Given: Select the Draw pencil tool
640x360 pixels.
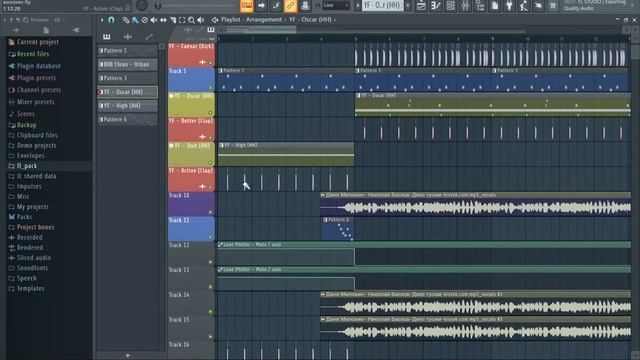Looking at the screenshot, I should pyautogui.click(x=126, y=20).
